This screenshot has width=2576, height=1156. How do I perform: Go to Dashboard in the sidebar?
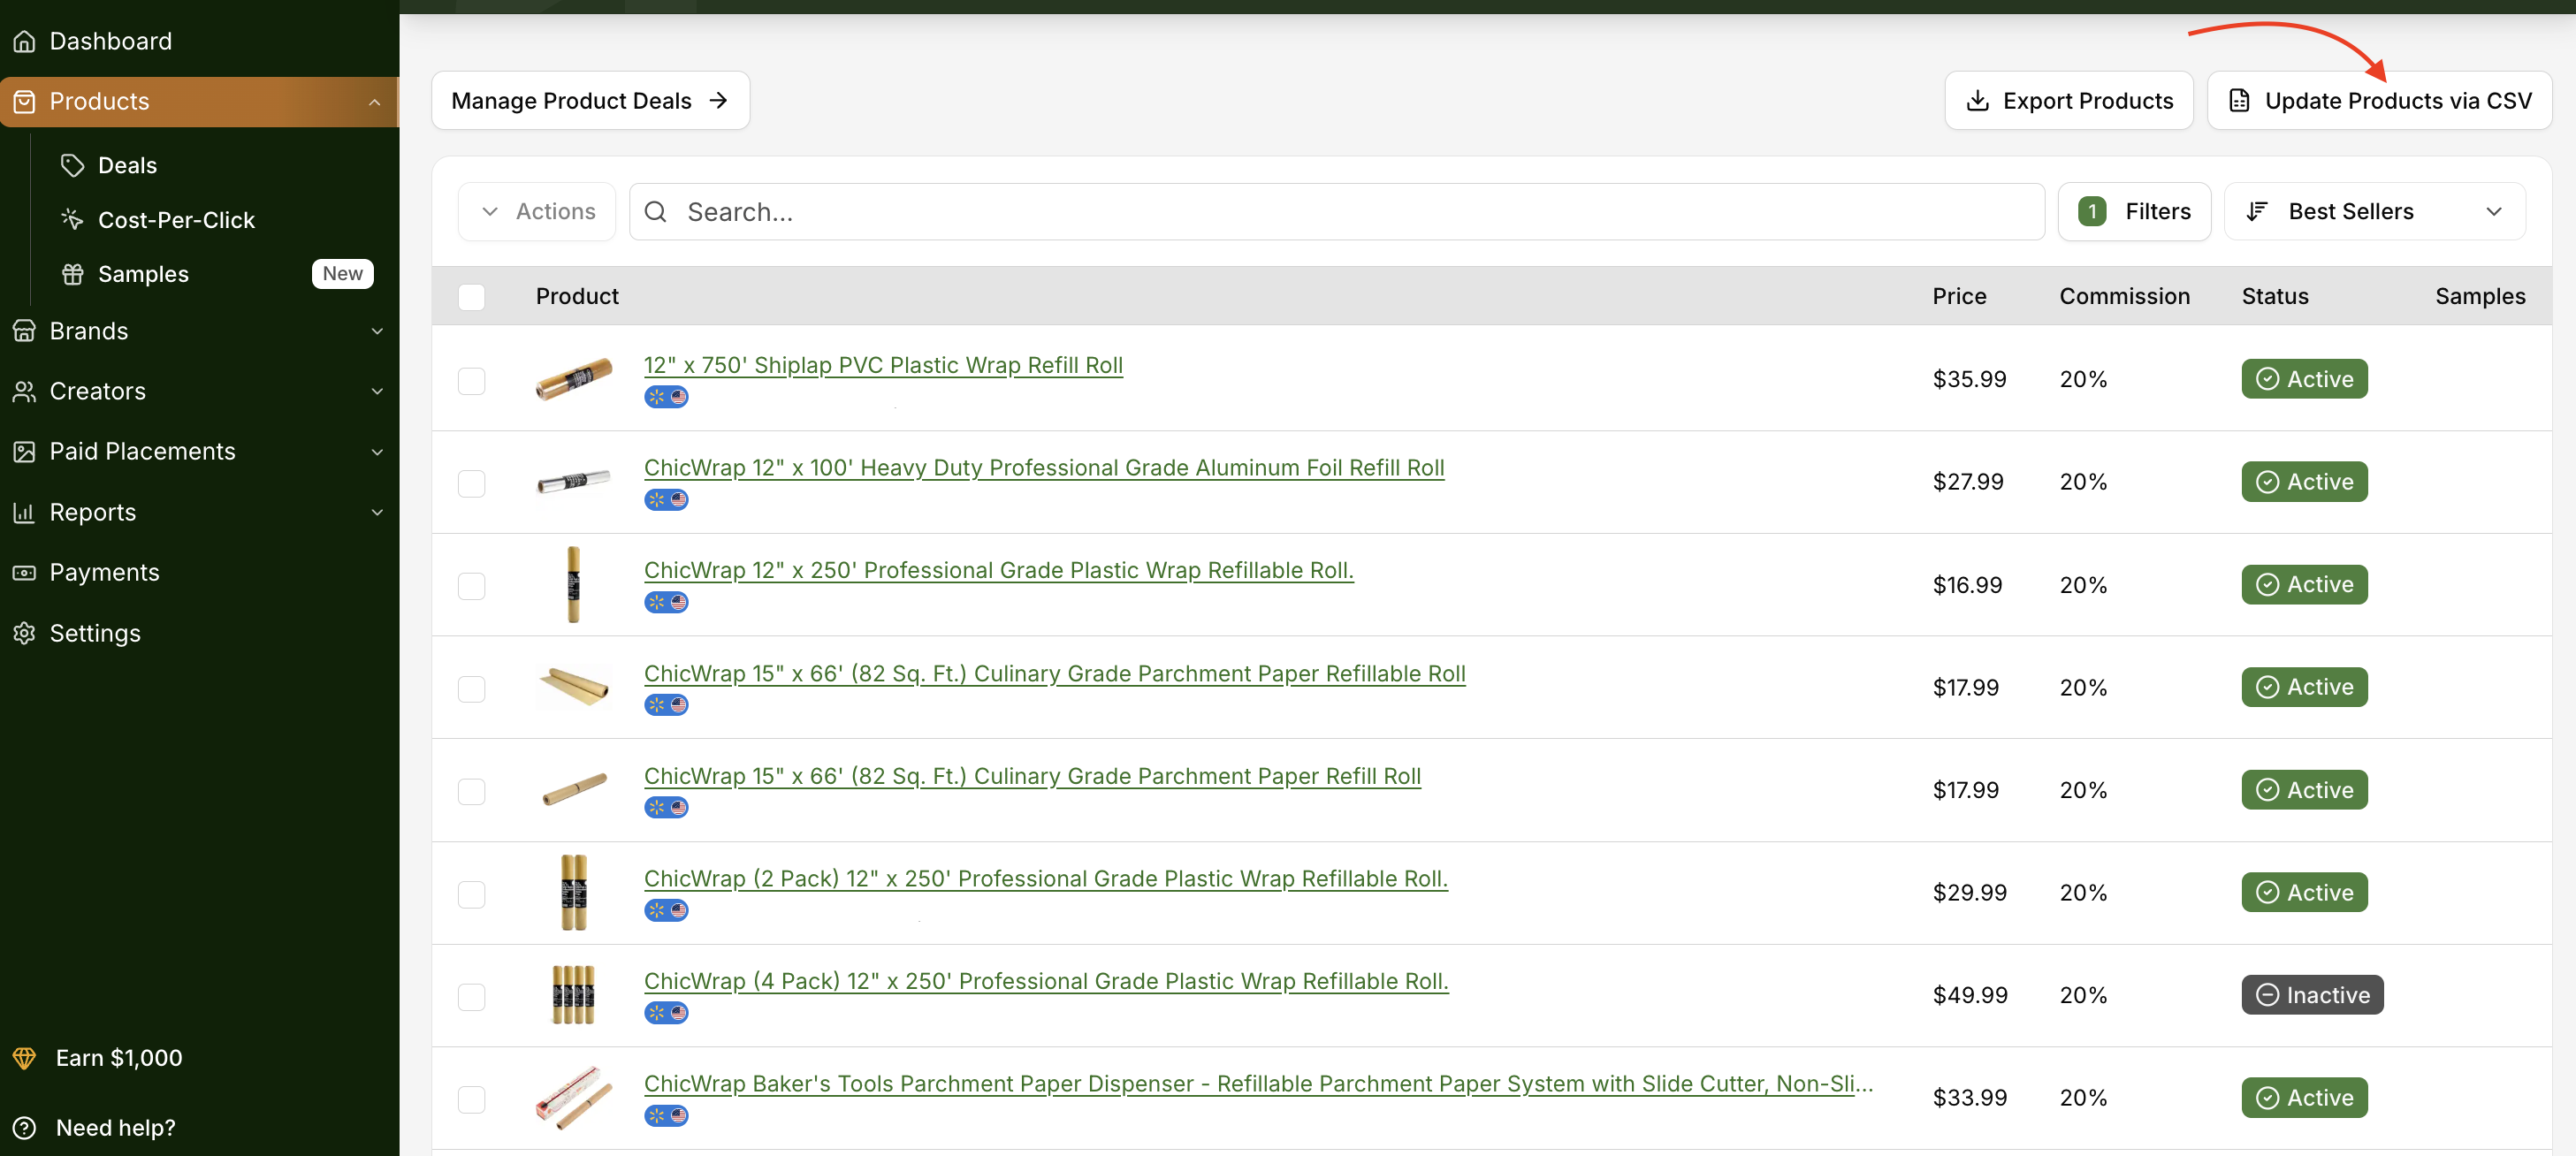[110, 41]
